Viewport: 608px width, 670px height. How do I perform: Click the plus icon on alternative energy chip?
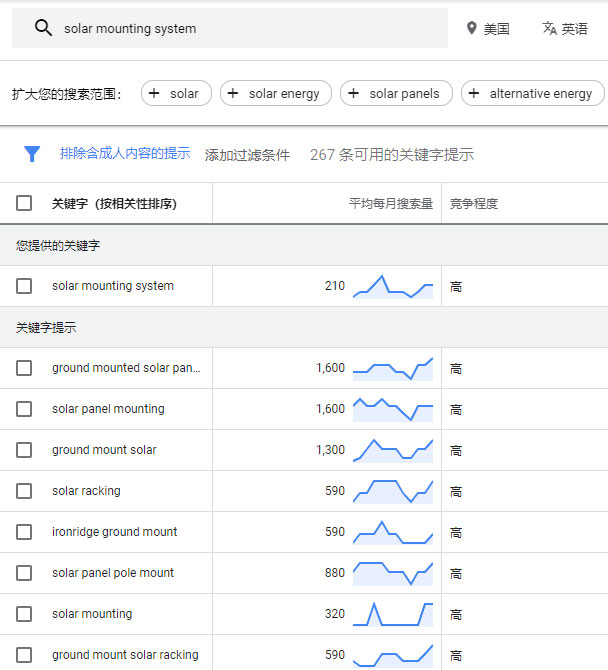474,93
